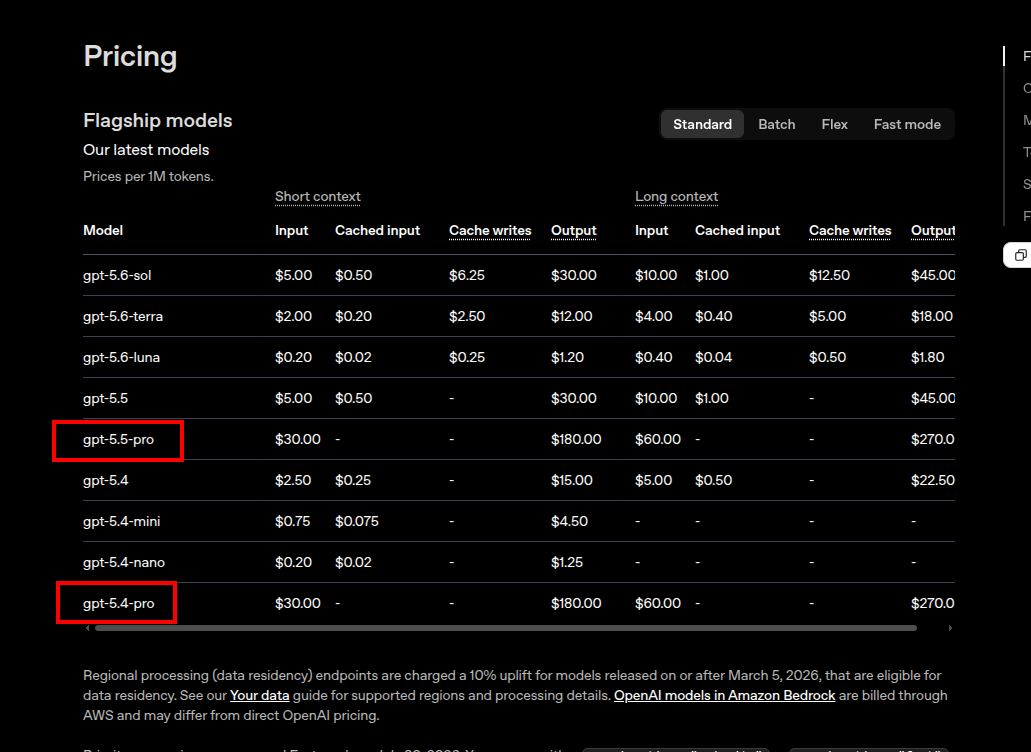Click "Output" header under Short context

click(x=573, y=231)
